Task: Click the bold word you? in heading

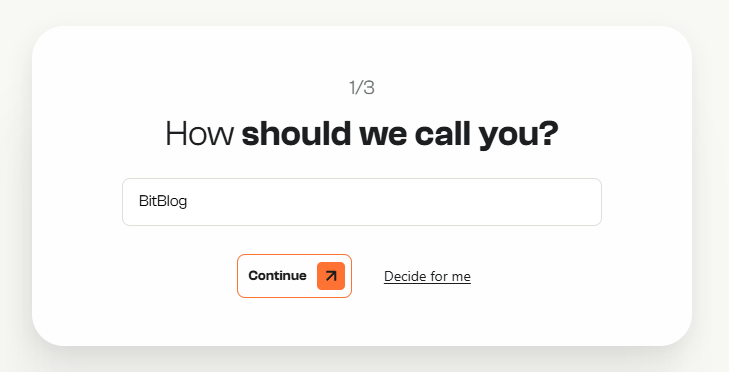Action: tap(518, 135)
